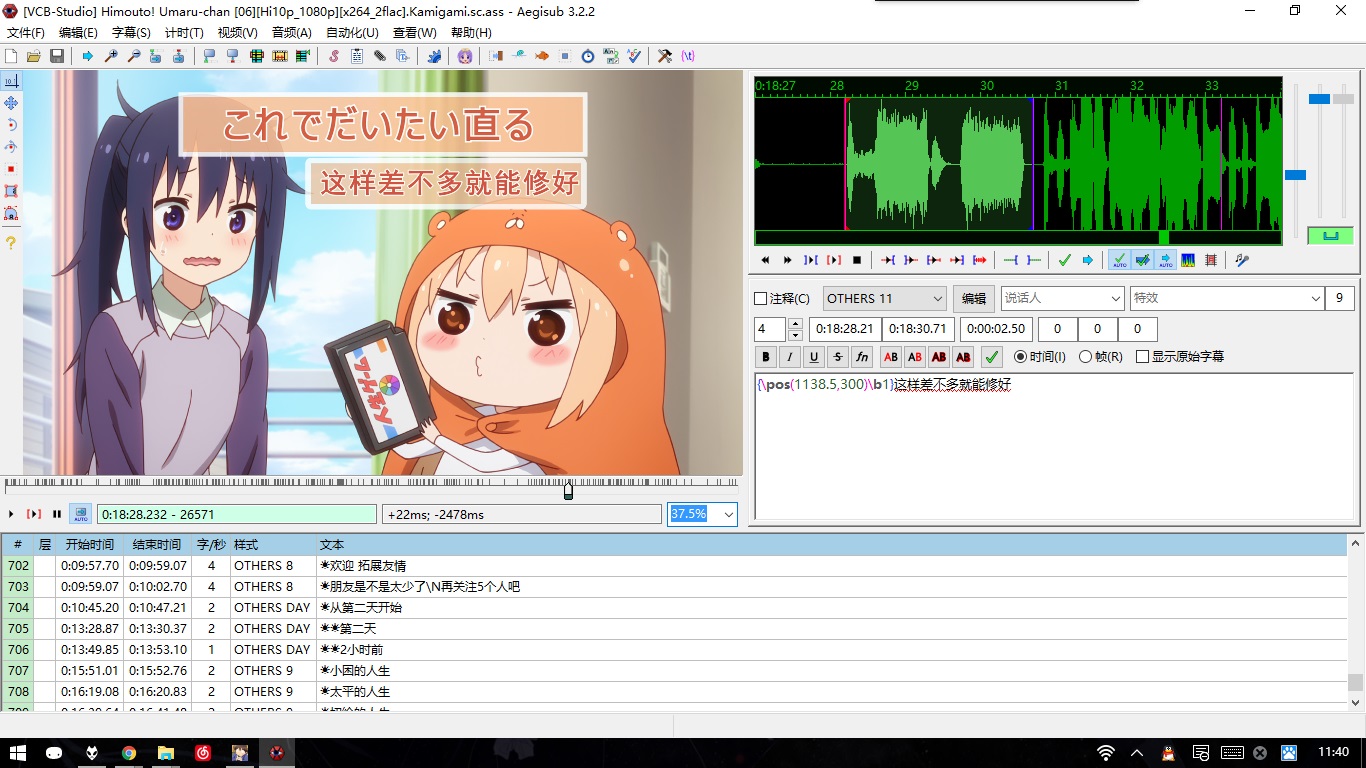Select the 帧(R) frame radio button
The height and width of the screenshot is (768, 1366).
1085,356
